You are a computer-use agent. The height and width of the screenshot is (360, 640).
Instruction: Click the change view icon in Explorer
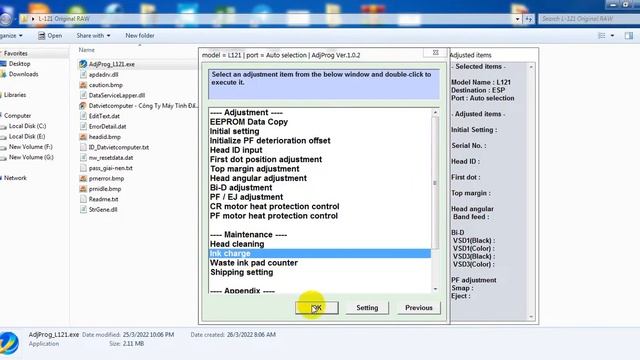602,36
